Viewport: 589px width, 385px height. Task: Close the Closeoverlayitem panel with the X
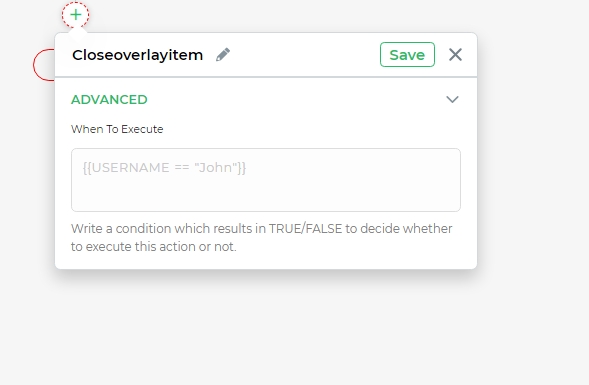point(455,55)
